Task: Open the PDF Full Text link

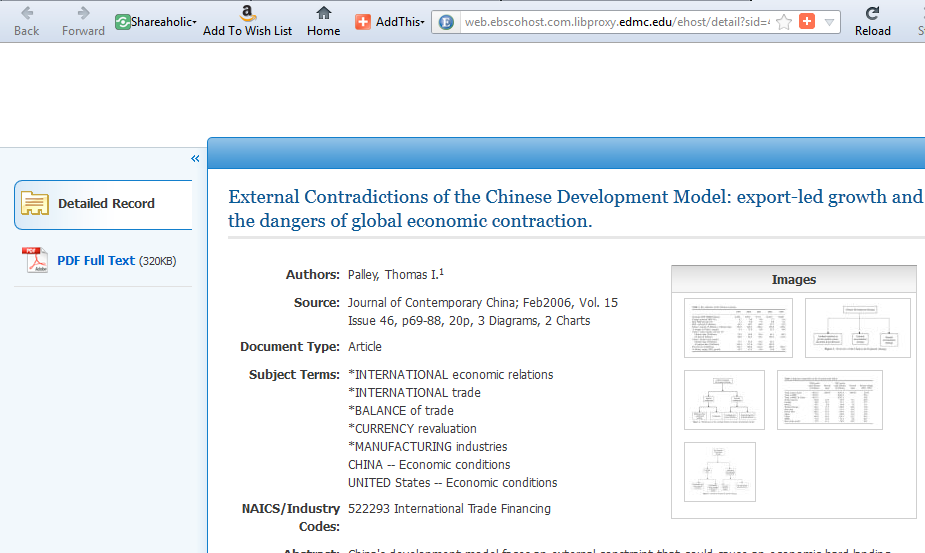Action: (96, 261)
